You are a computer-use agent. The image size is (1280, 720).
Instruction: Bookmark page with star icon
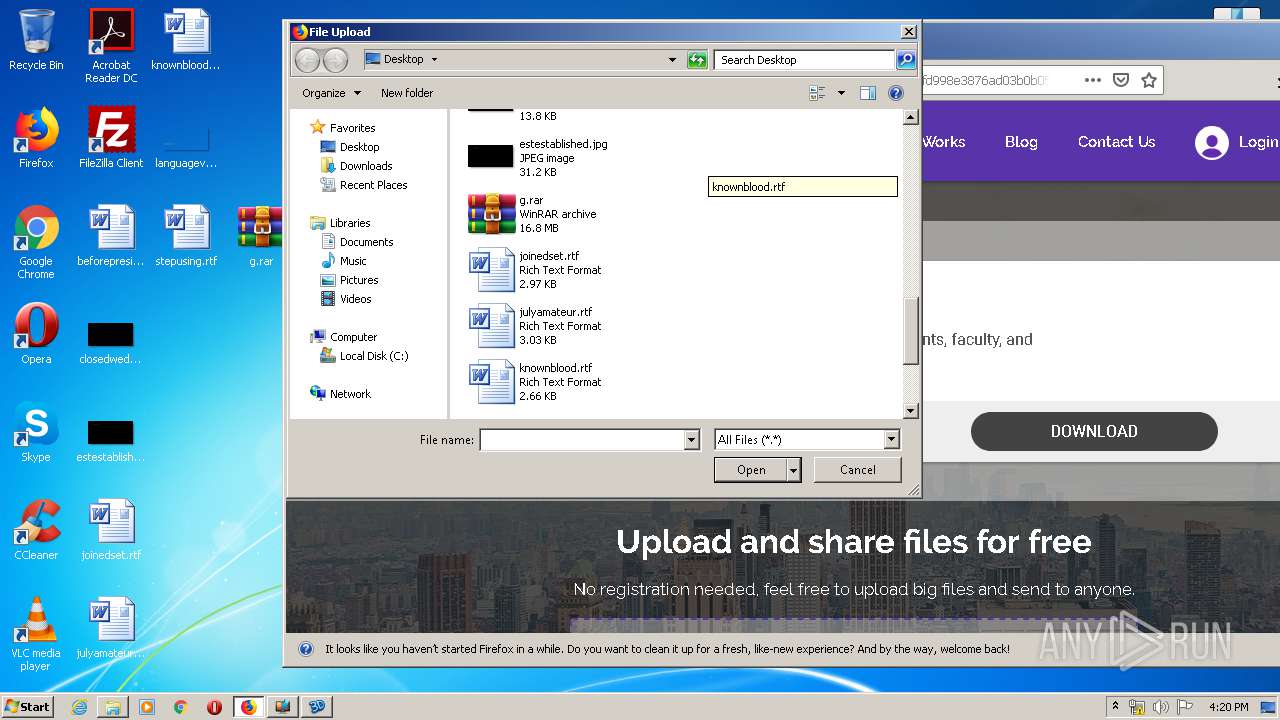(1149, 80)
